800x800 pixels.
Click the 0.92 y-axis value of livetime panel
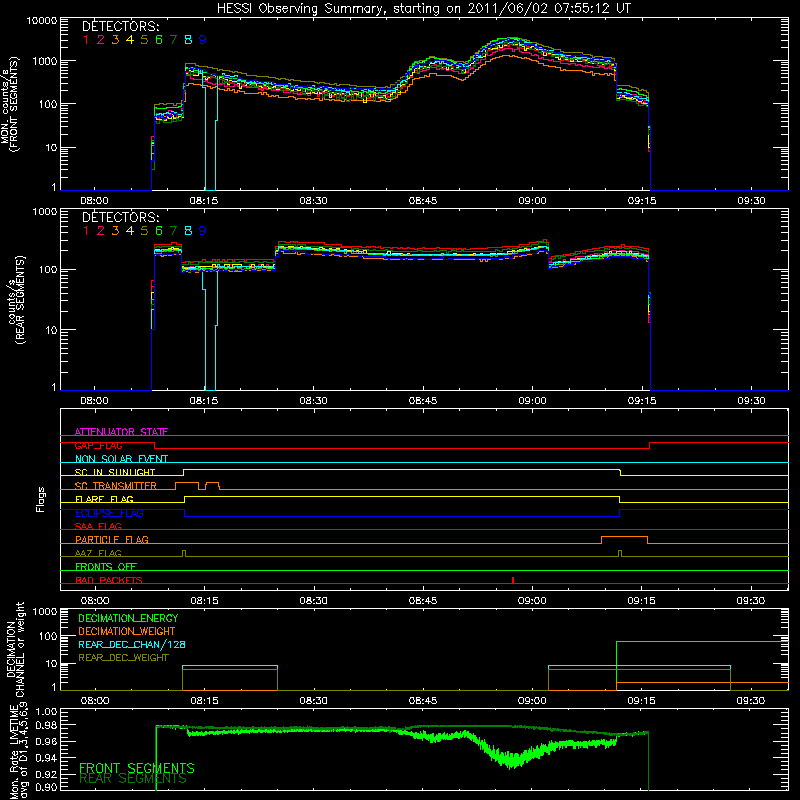[x=45, y=774]
